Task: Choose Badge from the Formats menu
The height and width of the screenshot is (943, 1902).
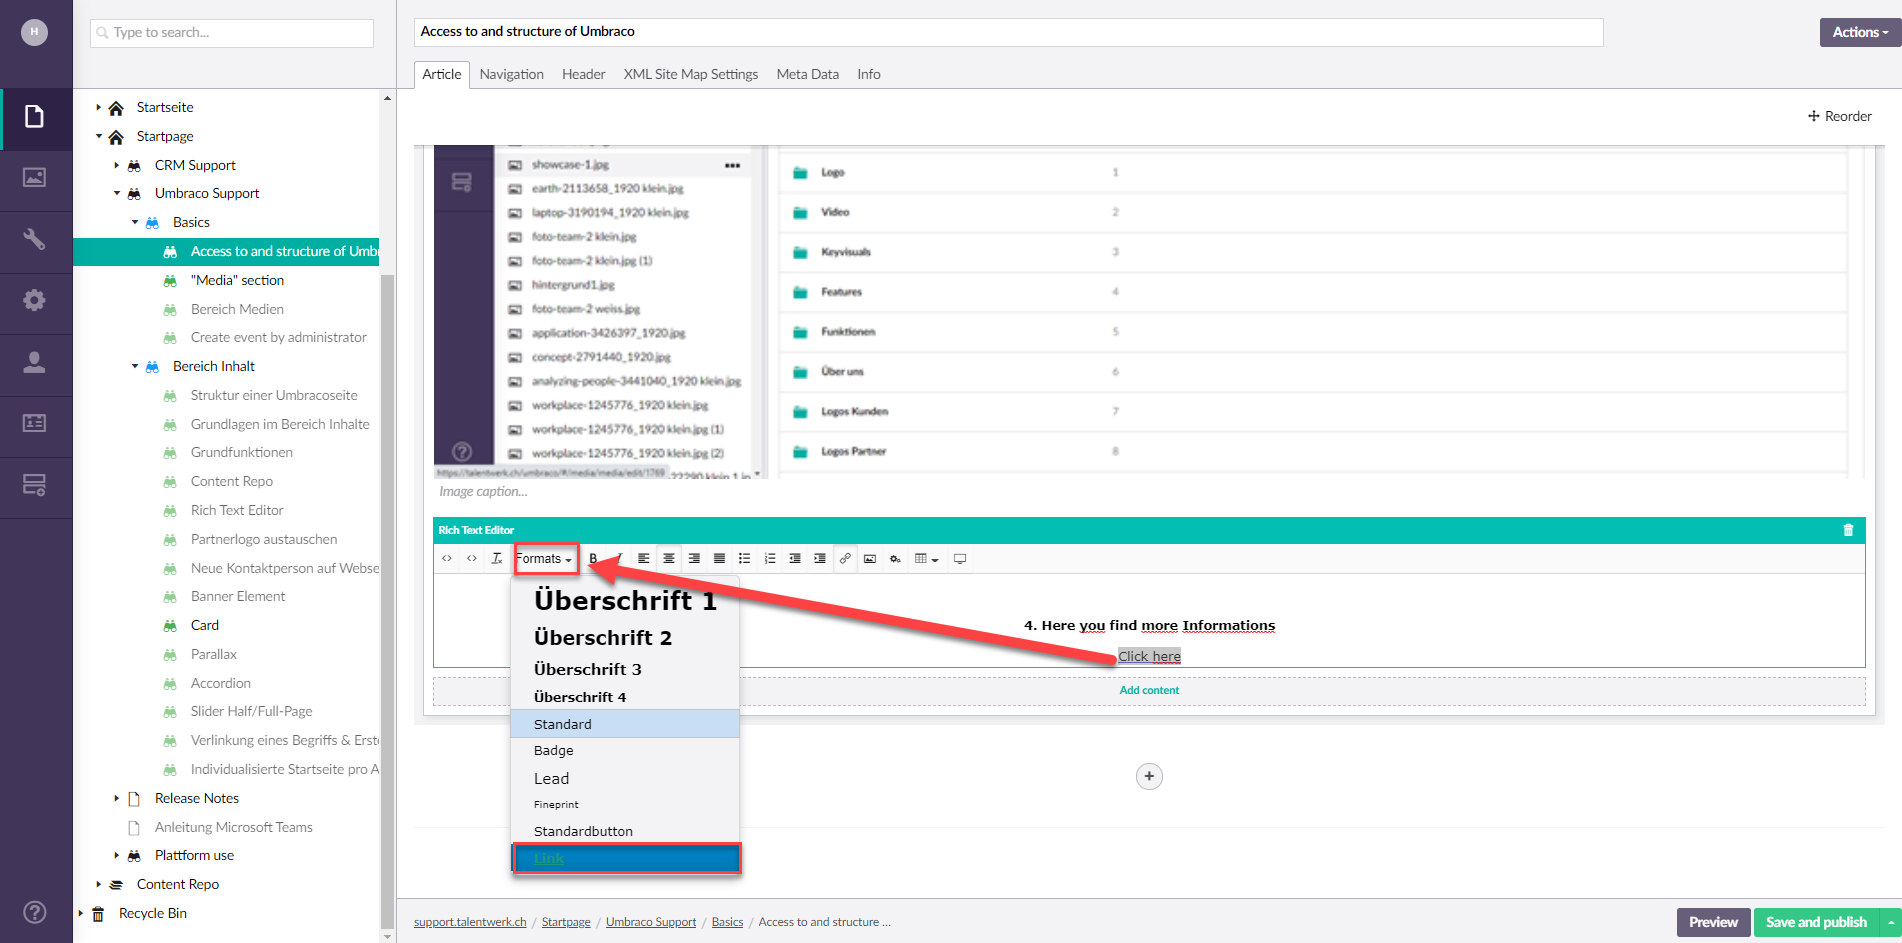Action: 625,750
